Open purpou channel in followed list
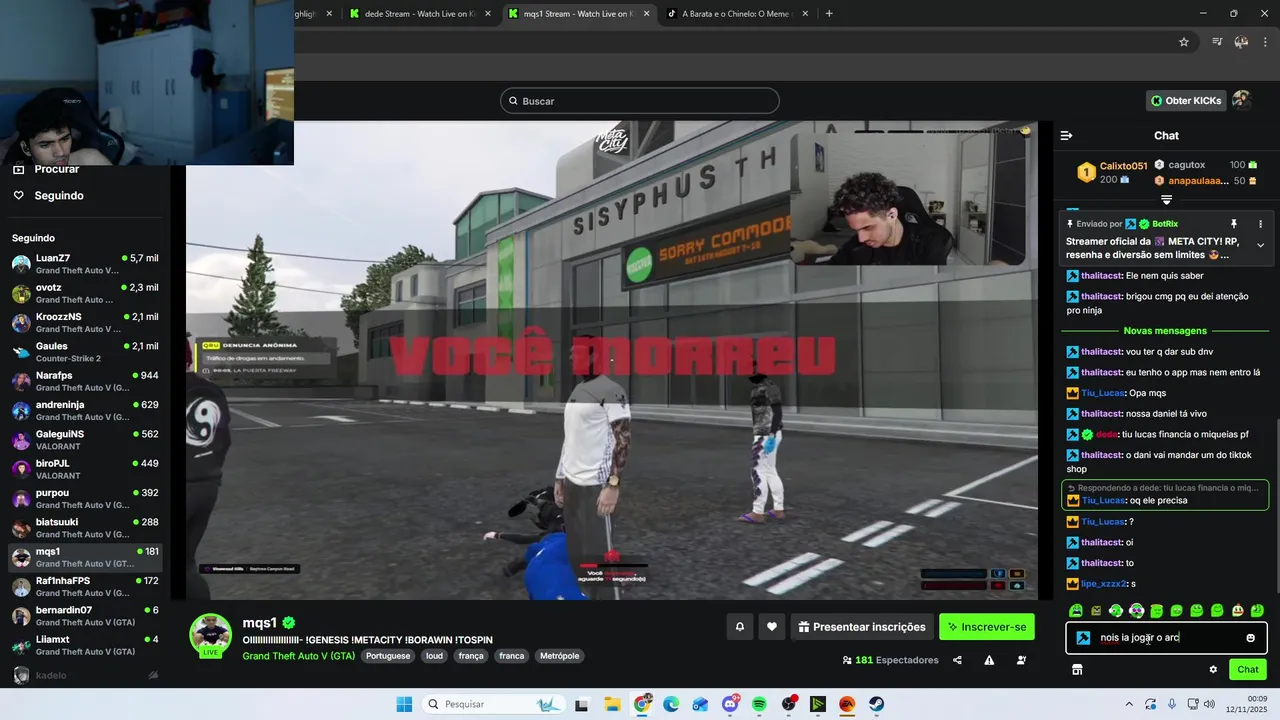The image size is (1280, 720). point(85,498)
